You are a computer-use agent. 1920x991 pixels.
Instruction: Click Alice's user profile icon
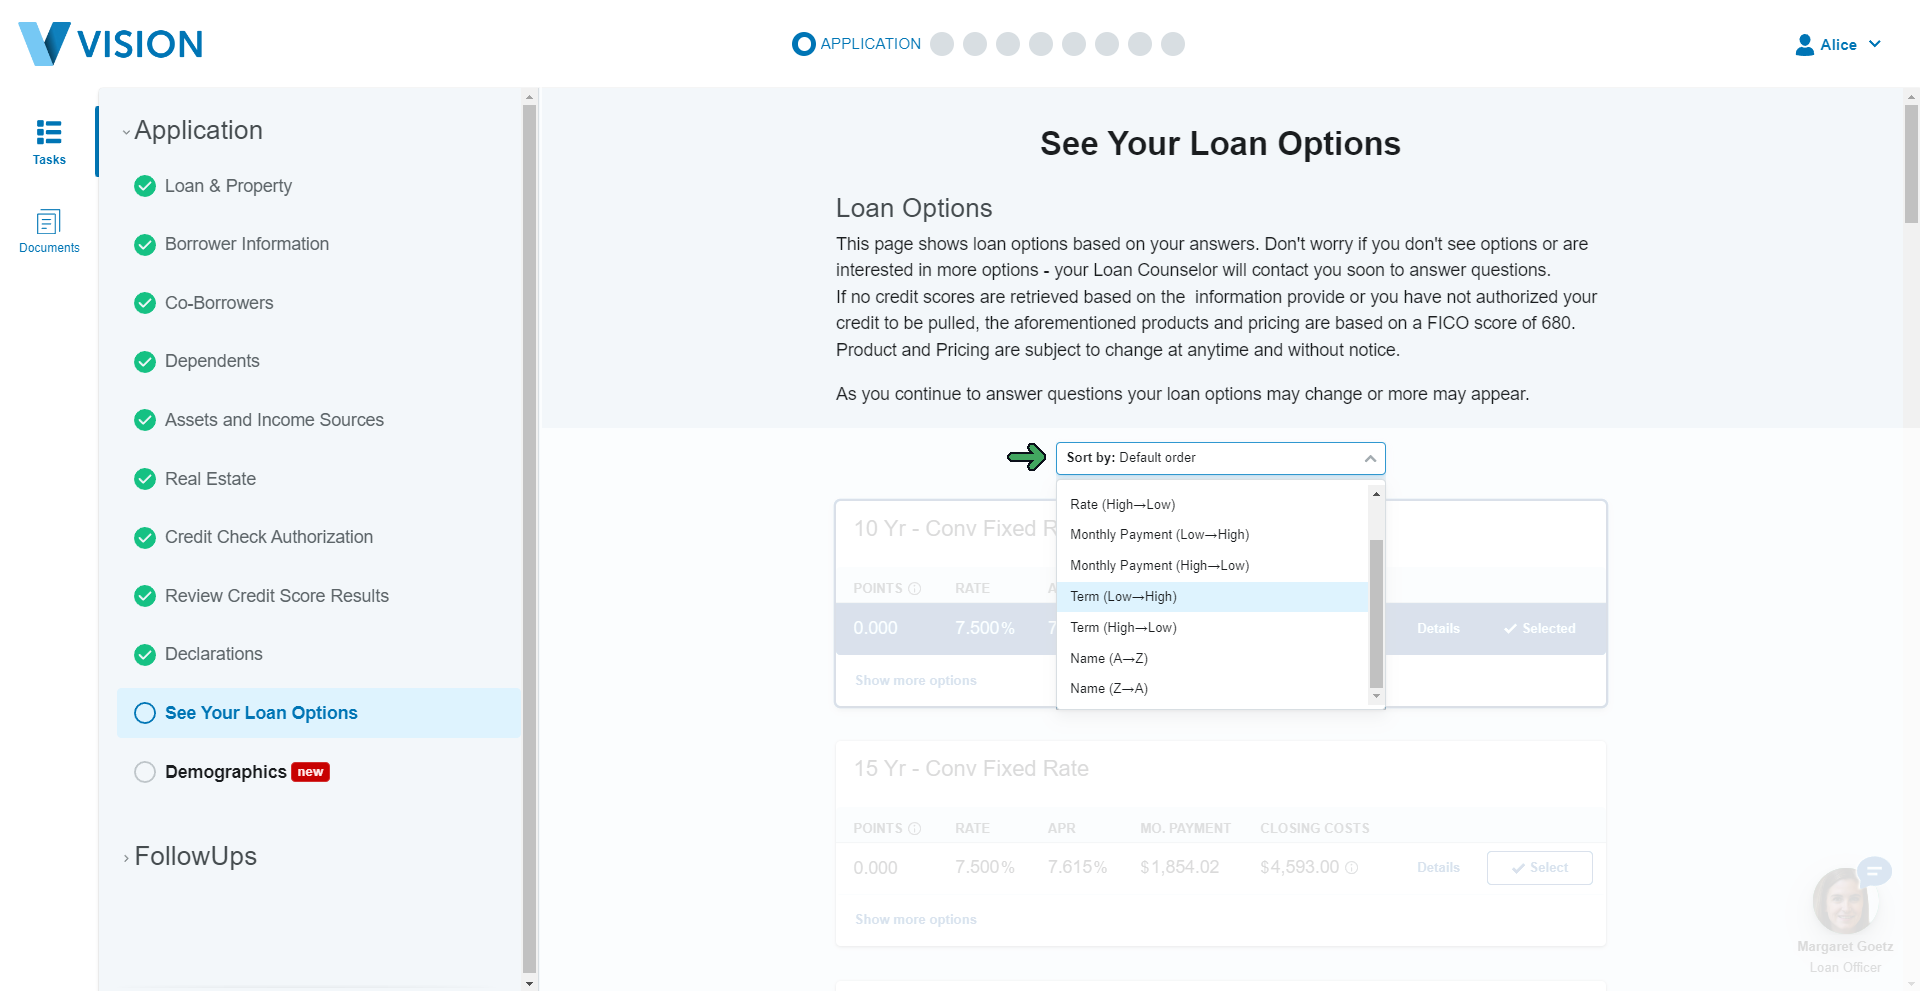pyautogui.click(x=1805, y=45)
